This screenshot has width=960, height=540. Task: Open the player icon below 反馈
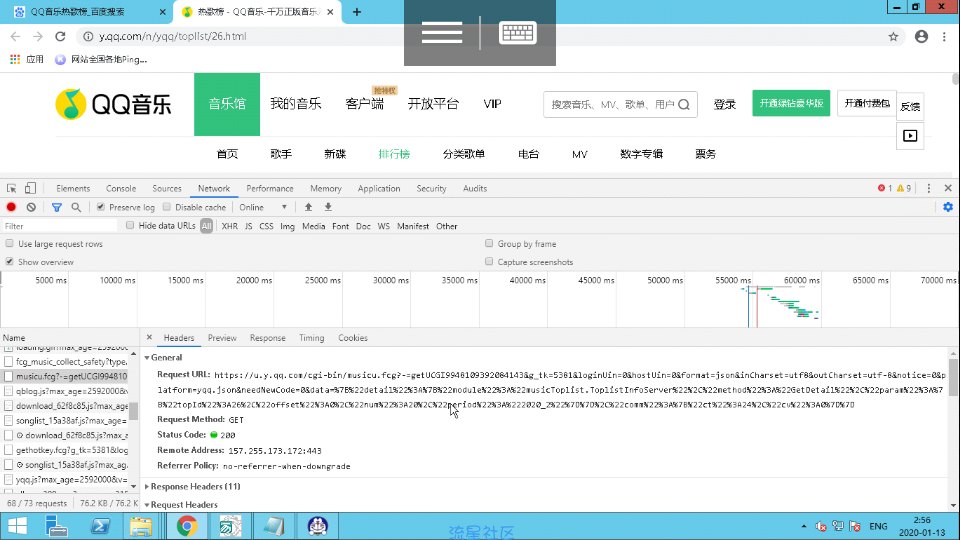pyautogui.click(x=910, y=136)
